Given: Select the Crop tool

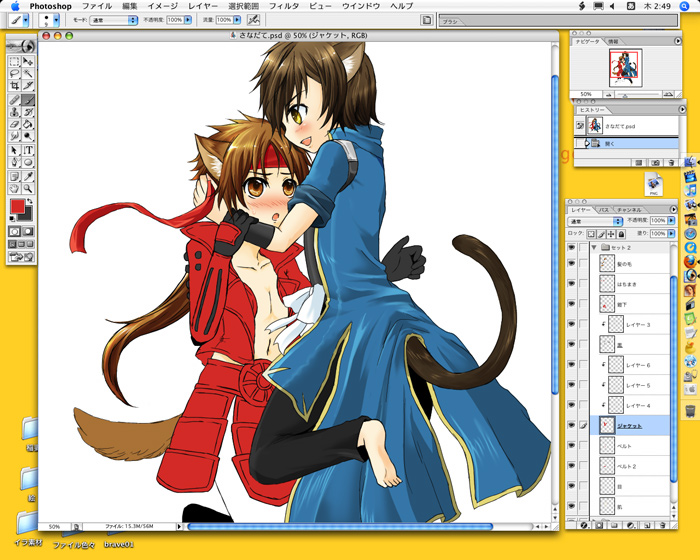Looking at the screenshot, I should (14, 85).
